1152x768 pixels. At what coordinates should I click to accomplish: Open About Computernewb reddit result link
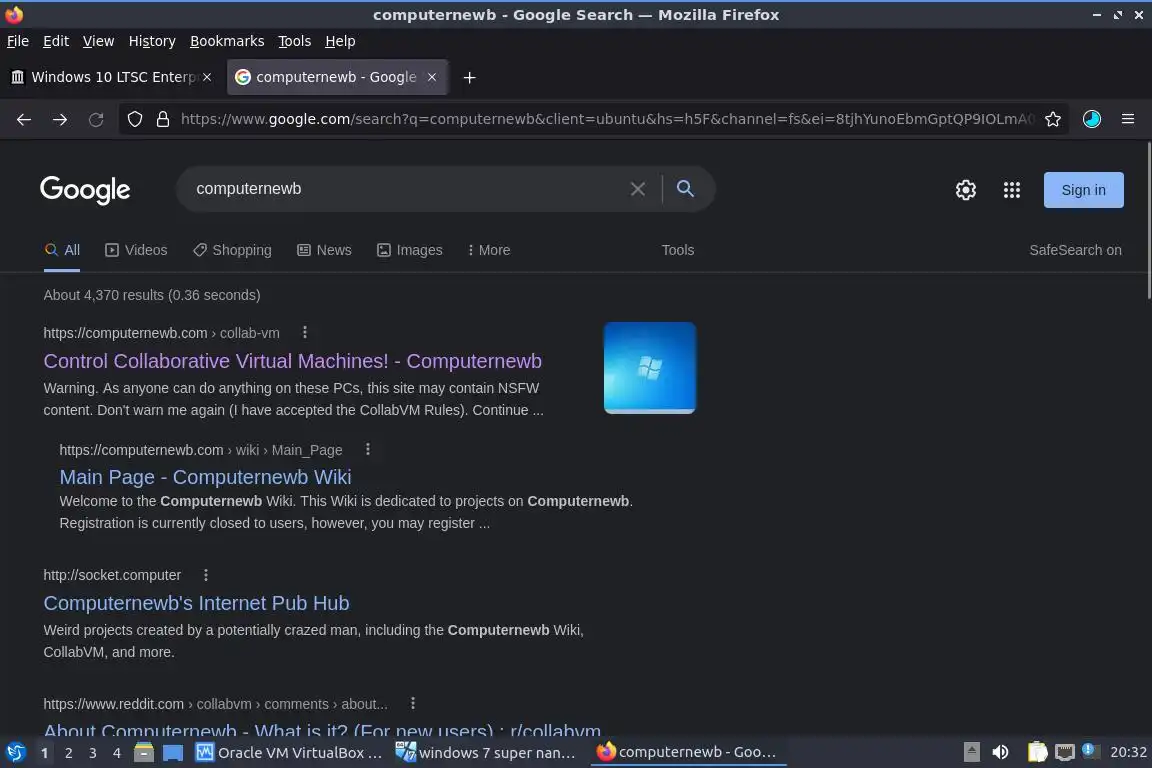pos(322,730)
